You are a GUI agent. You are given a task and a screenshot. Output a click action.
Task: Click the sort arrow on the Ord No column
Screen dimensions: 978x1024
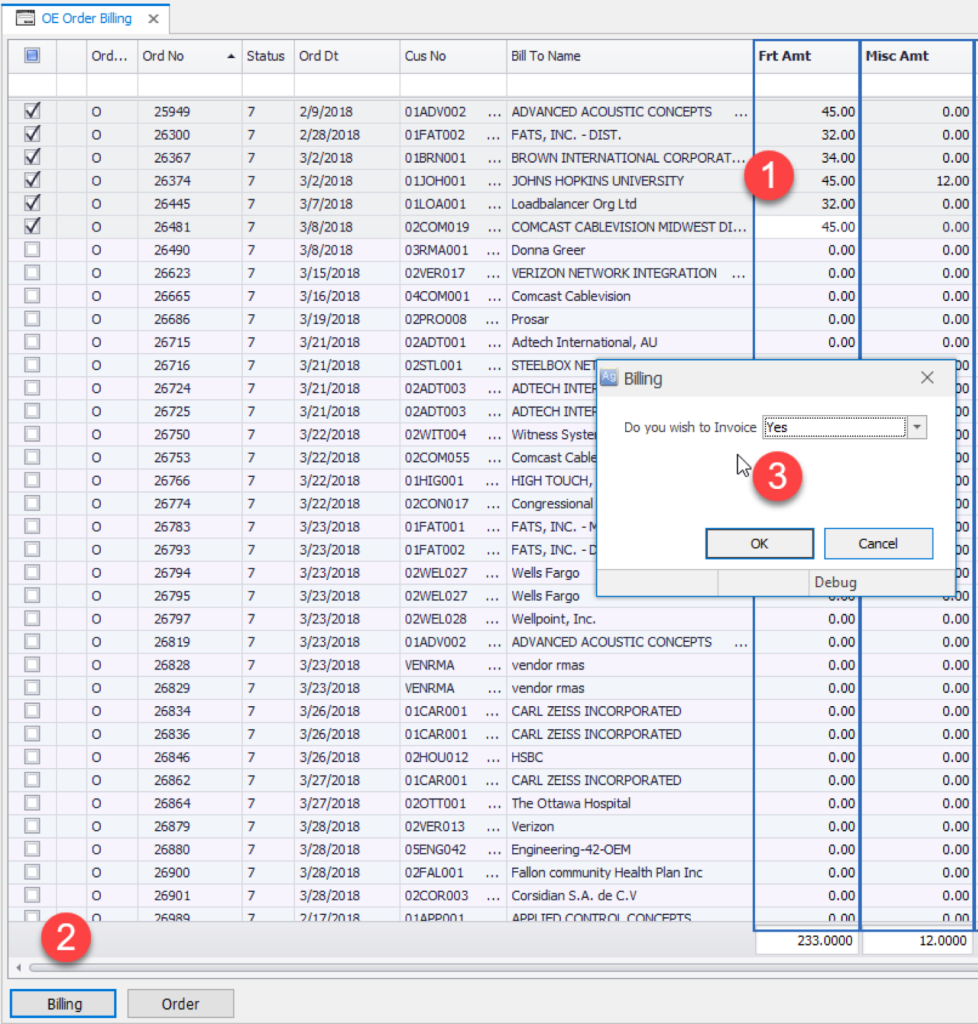tap(229, 56)
